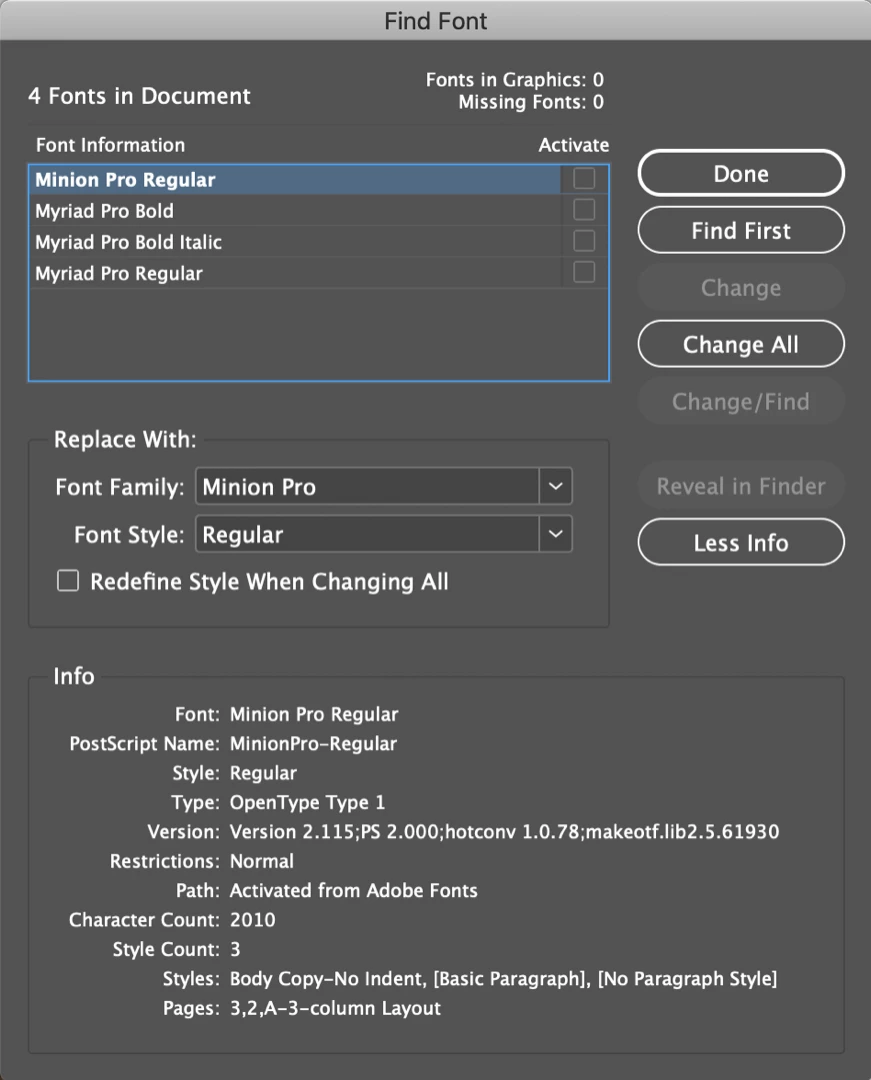Click the dimmed Change/Find button
Image resolution: width=871 pixels, height=1080 pixels.
[741, 401]
